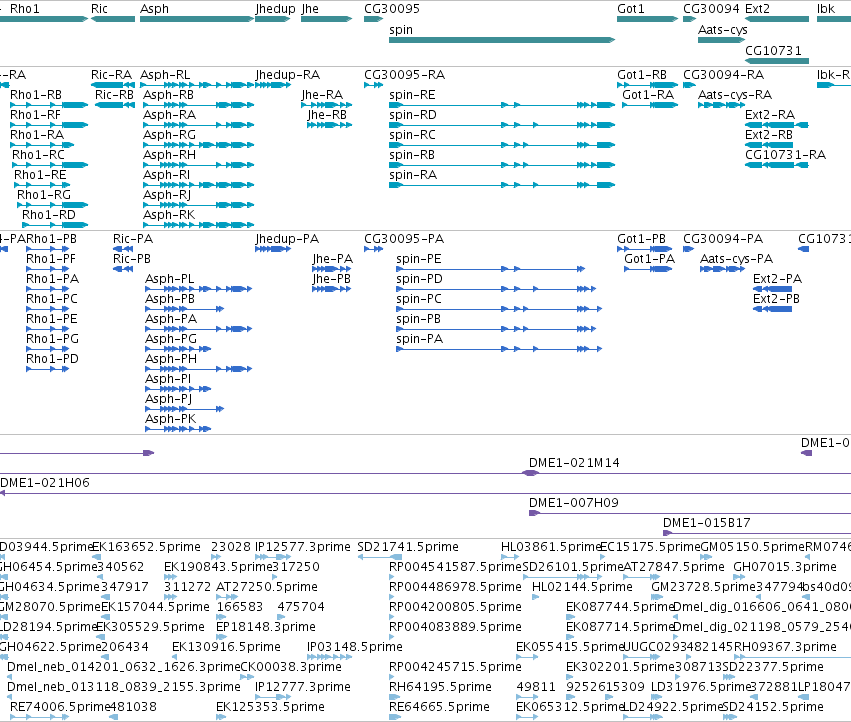The width and height of the screenshot is (851, 722).
Task: Click the Jhedup-RA transcript
Action: click(272, 85)
